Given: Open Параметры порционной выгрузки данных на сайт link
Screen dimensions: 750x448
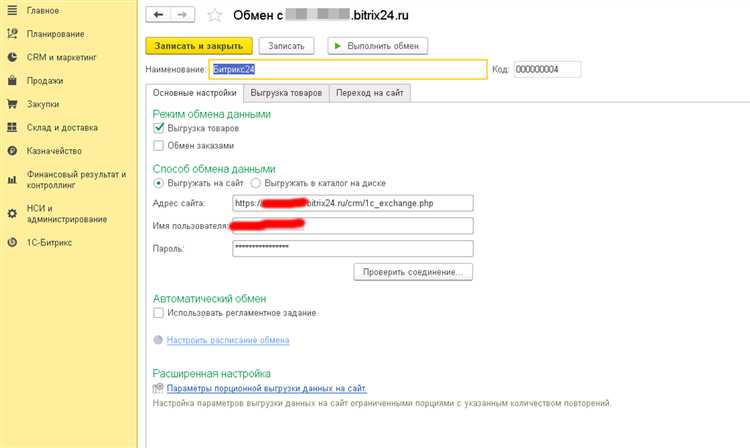Looking at the screenshot, I should [x=266, y=388].
